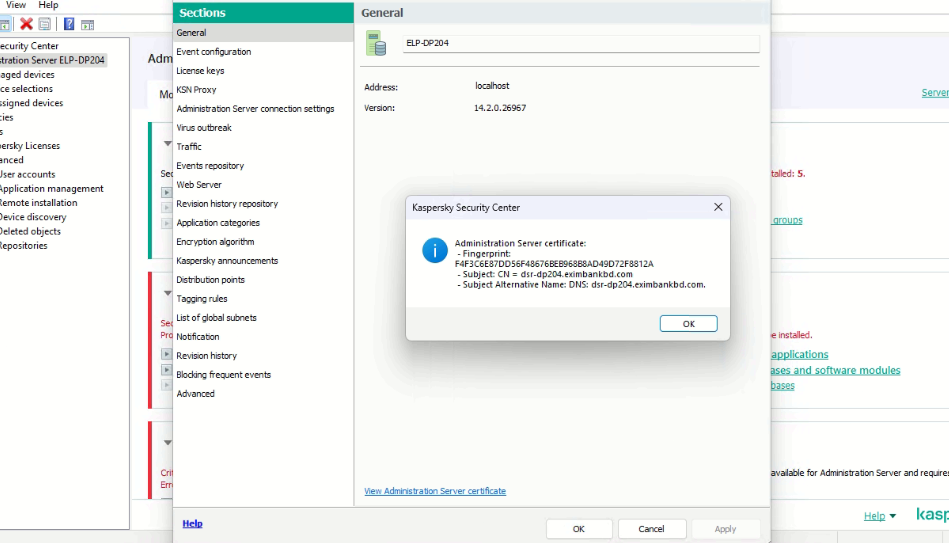Click applications link in background console
This screenshot has height=543, width=949.
(800, 355)
